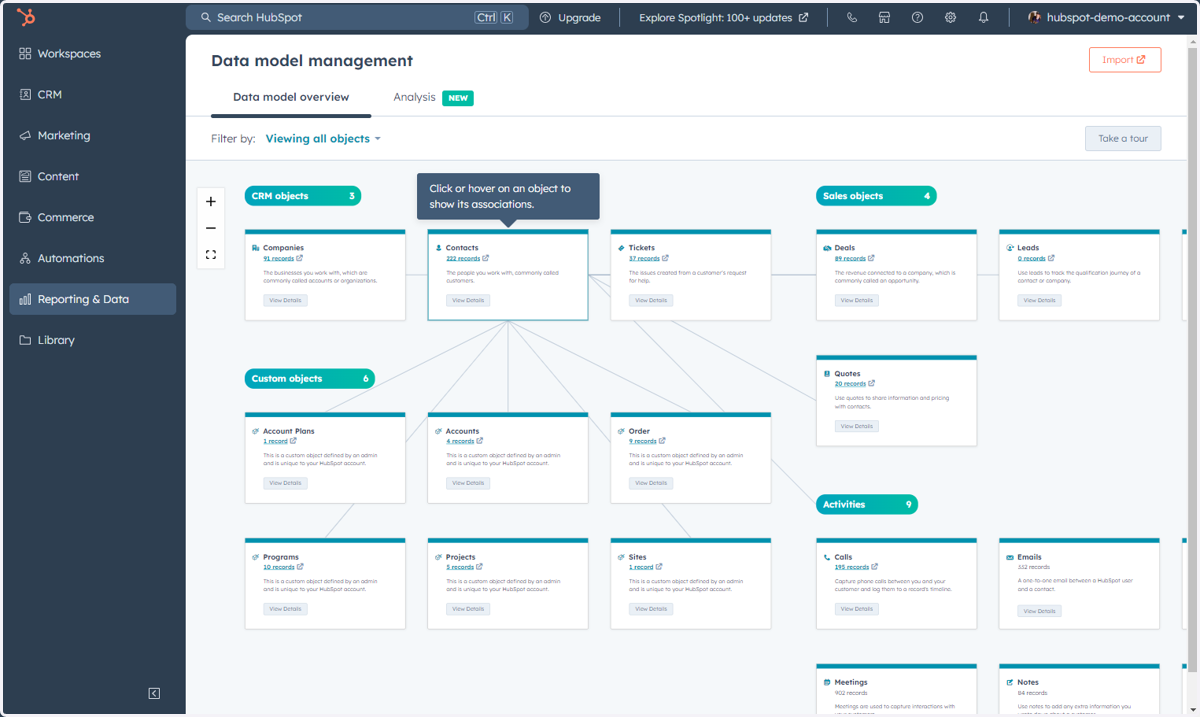Open the calling phone icon
Viewport: 1200px width, 717px height.
tap(852, 18)
